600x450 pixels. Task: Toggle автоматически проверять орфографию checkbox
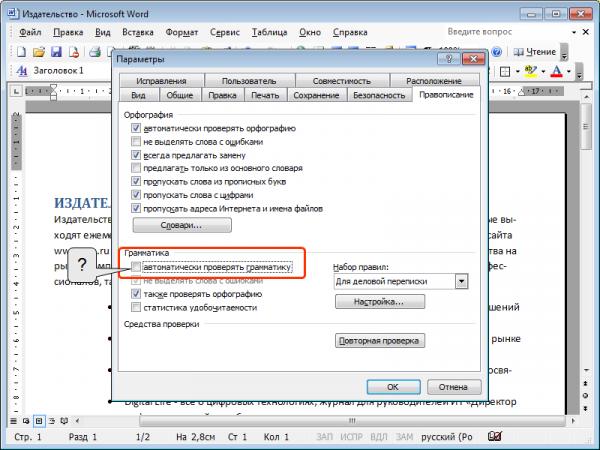pos(136,128)
